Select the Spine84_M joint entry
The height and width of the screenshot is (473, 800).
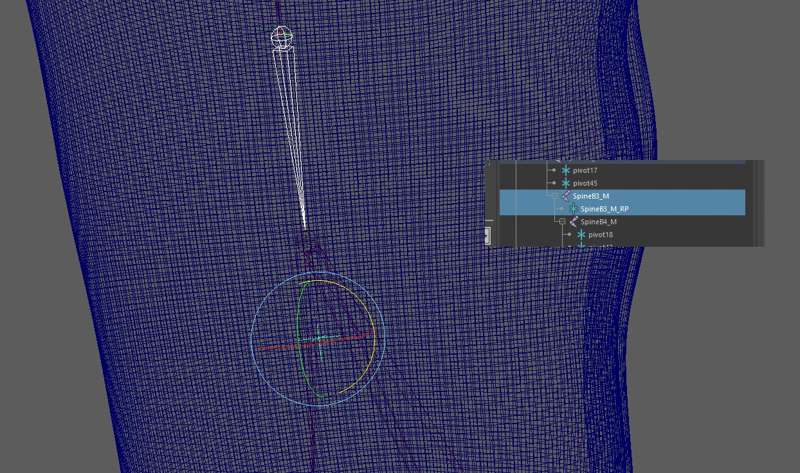pyautogui.click(x=598, y=222)
